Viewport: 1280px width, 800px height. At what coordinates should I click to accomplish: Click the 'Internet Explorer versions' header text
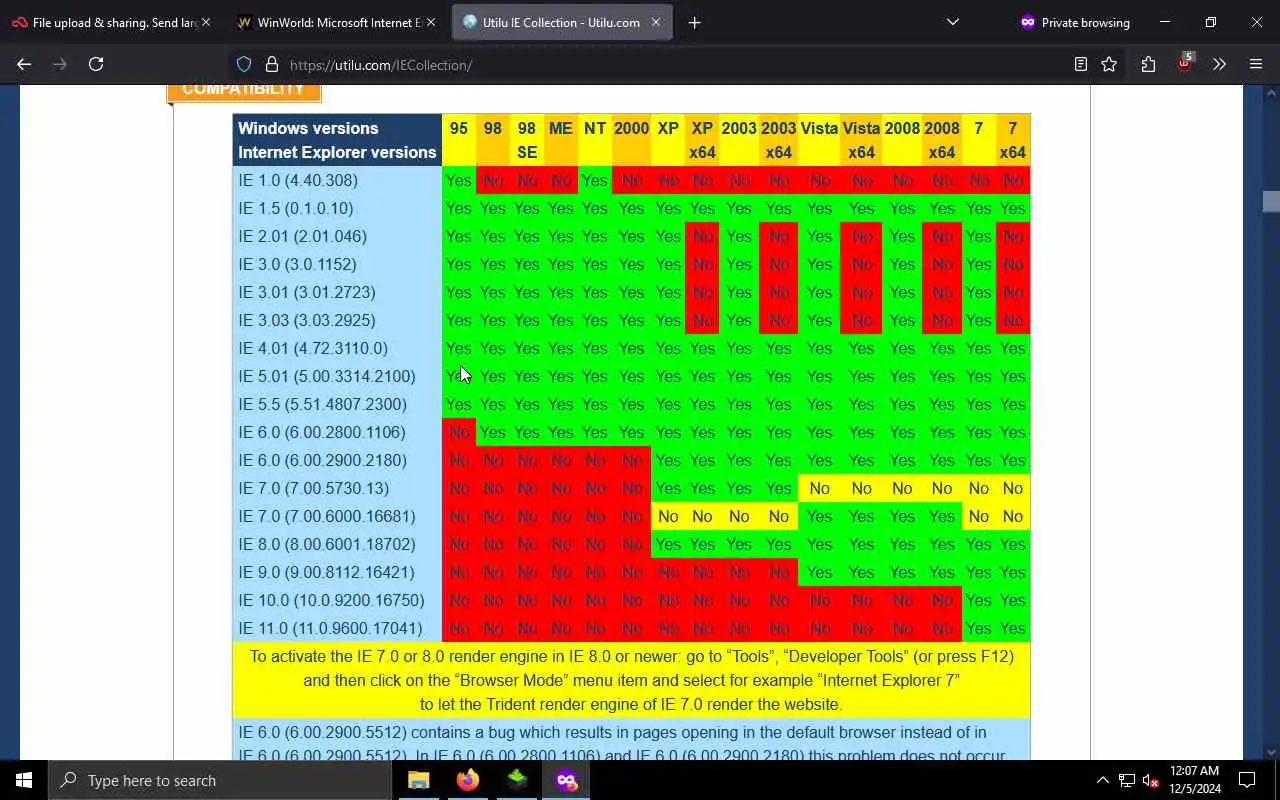point(337,152)
